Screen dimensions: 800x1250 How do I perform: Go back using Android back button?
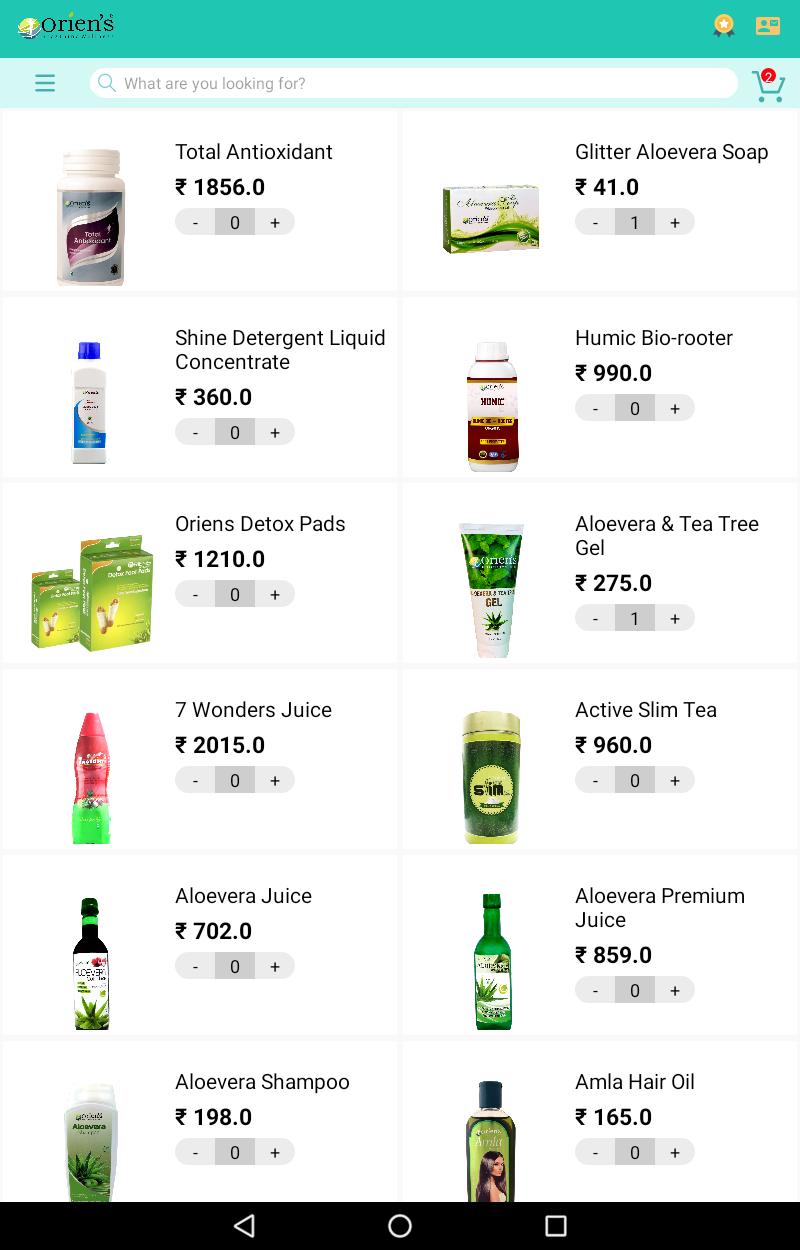coord(244,1225)
